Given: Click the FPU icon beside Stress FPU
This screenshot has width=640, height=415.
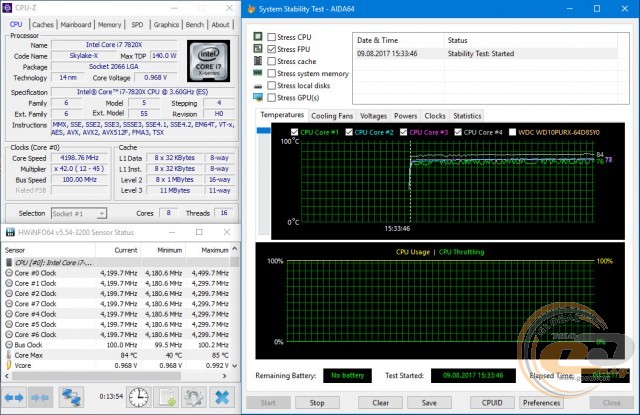Looking at the screenshot, I should [x=258, y=49].
